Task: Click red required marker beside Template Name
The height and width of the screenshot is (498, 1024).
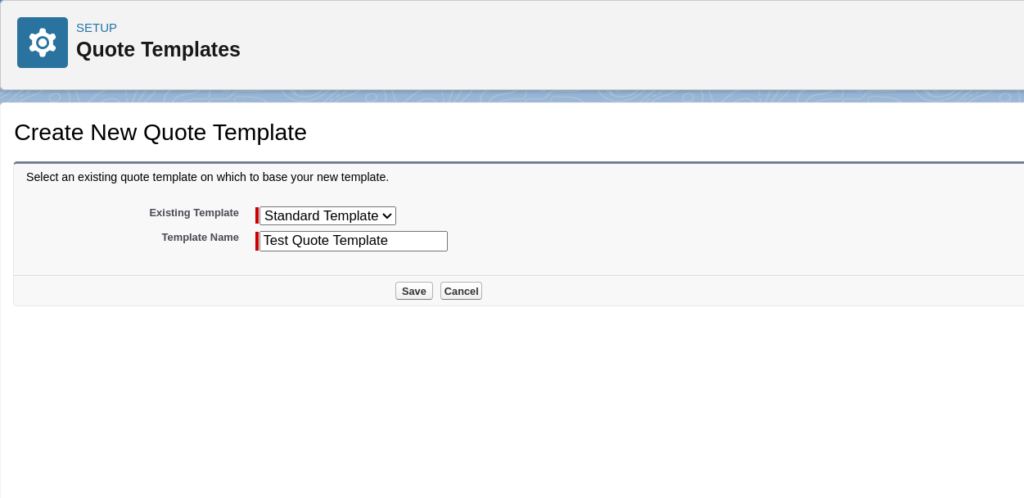Action: (257, 241)
